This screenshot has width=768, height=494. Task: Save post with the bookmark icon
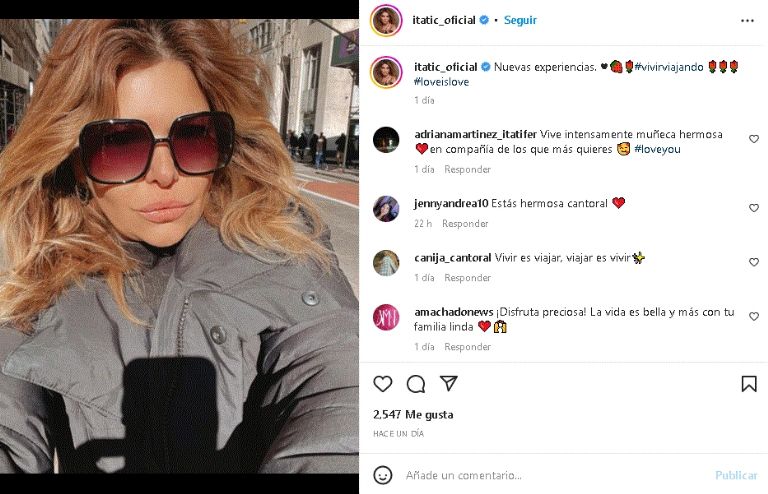click(749, 384)
